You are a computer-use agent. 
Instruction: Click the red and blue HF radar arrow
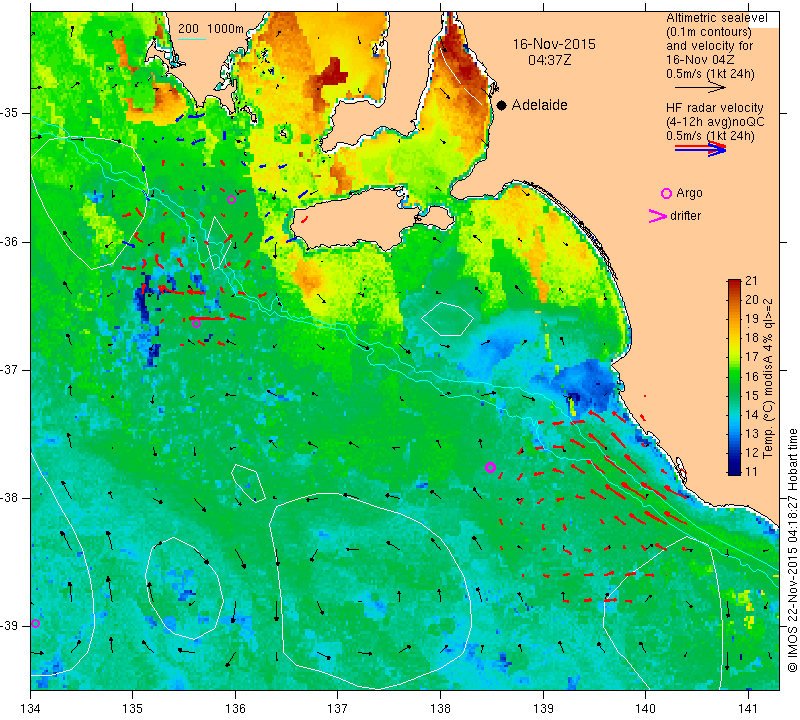click(700, 149)
